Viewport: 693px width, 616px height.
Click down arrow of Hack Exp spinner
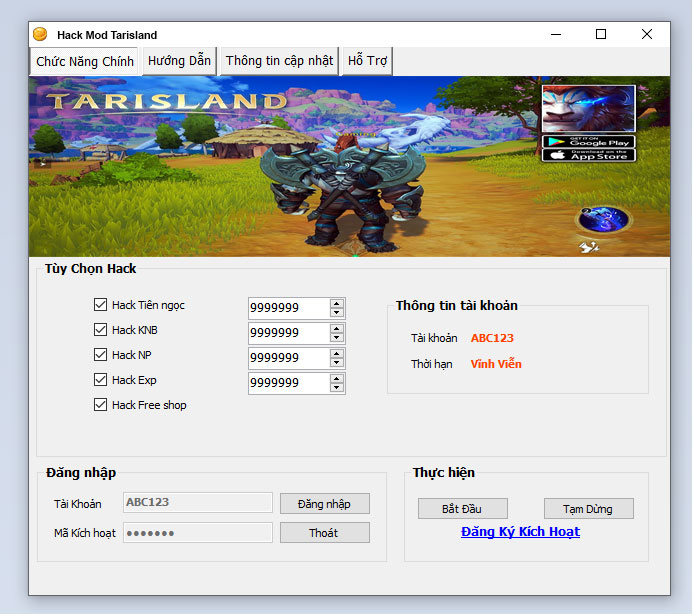coord(337,388)
